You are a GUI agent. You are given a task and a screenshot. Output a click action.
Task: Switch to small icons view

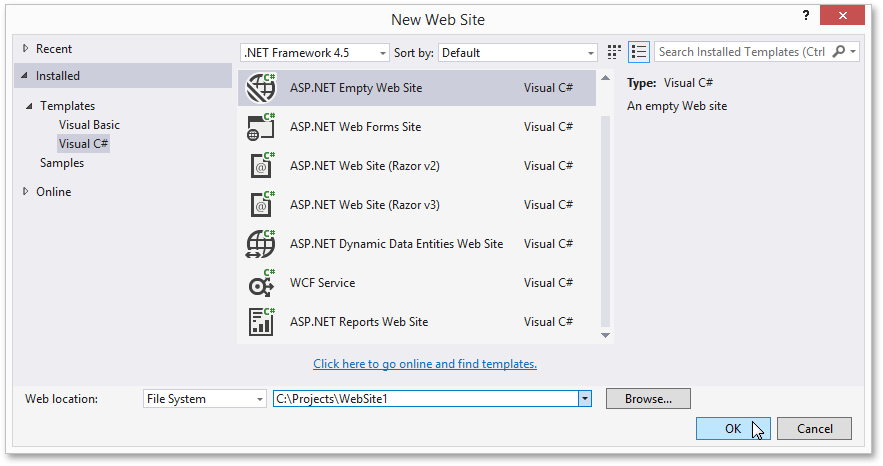tap(615, 52)
